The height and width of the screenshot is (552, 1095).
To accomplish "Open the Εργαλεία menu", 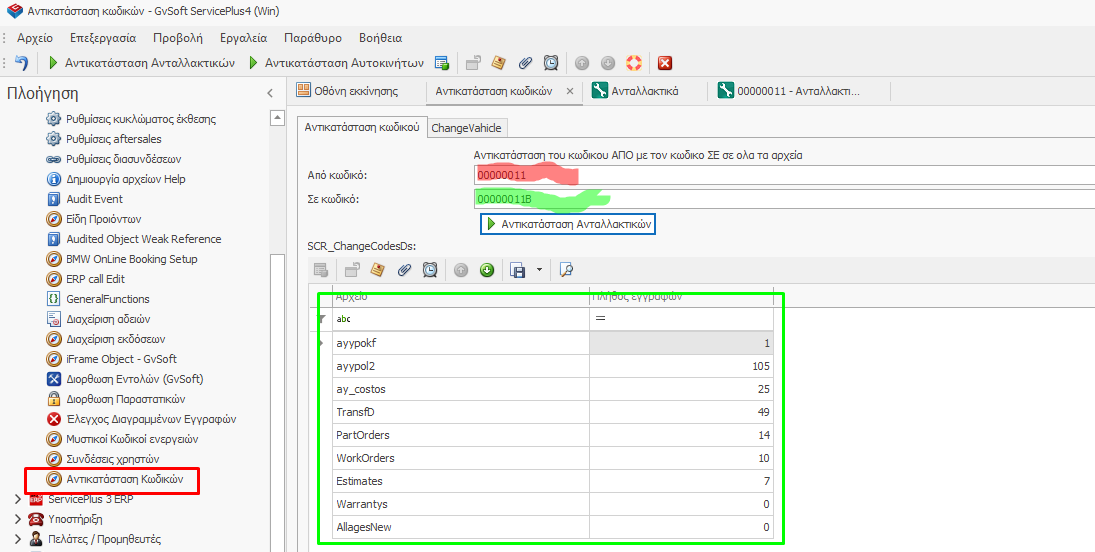I will 243,38.
